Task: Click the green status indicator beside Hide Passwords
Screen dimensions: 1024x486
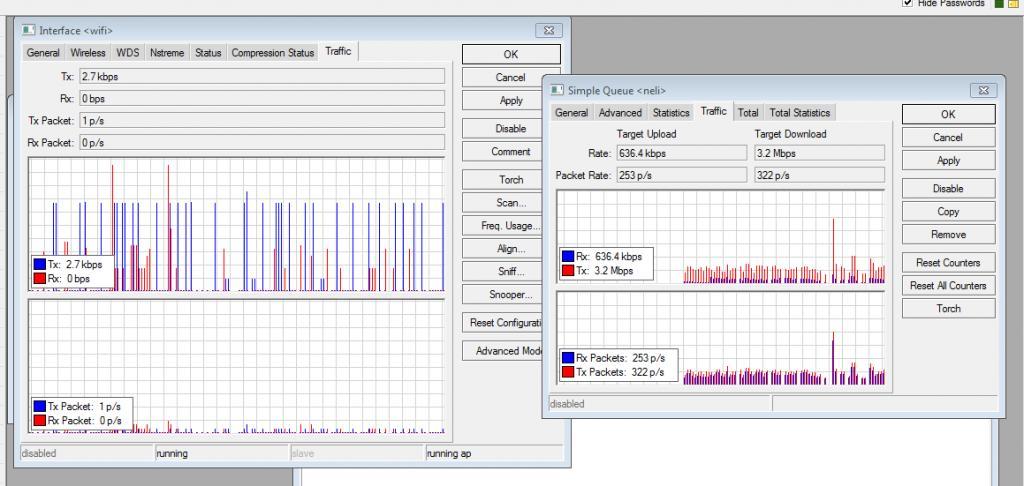Action: click(x=999, y=4)
